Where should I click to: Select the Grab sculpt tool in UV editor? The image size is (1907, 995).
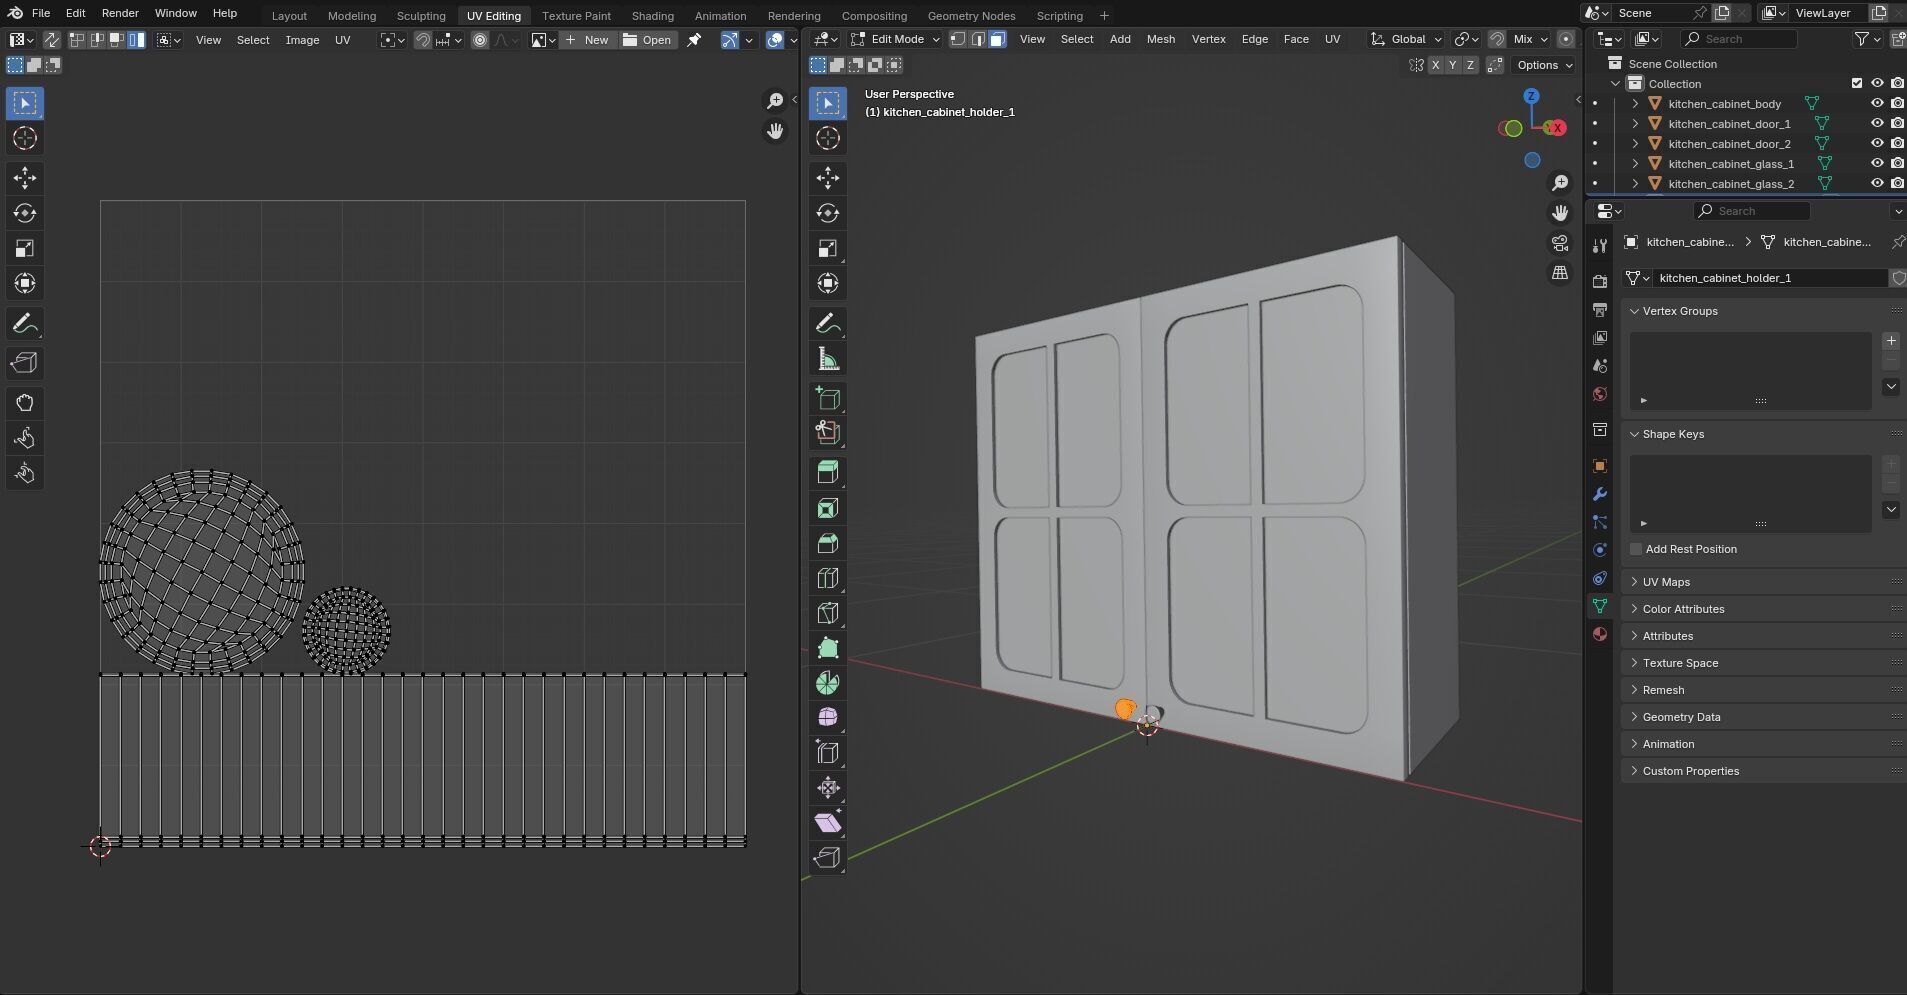[x=25, y=403]
